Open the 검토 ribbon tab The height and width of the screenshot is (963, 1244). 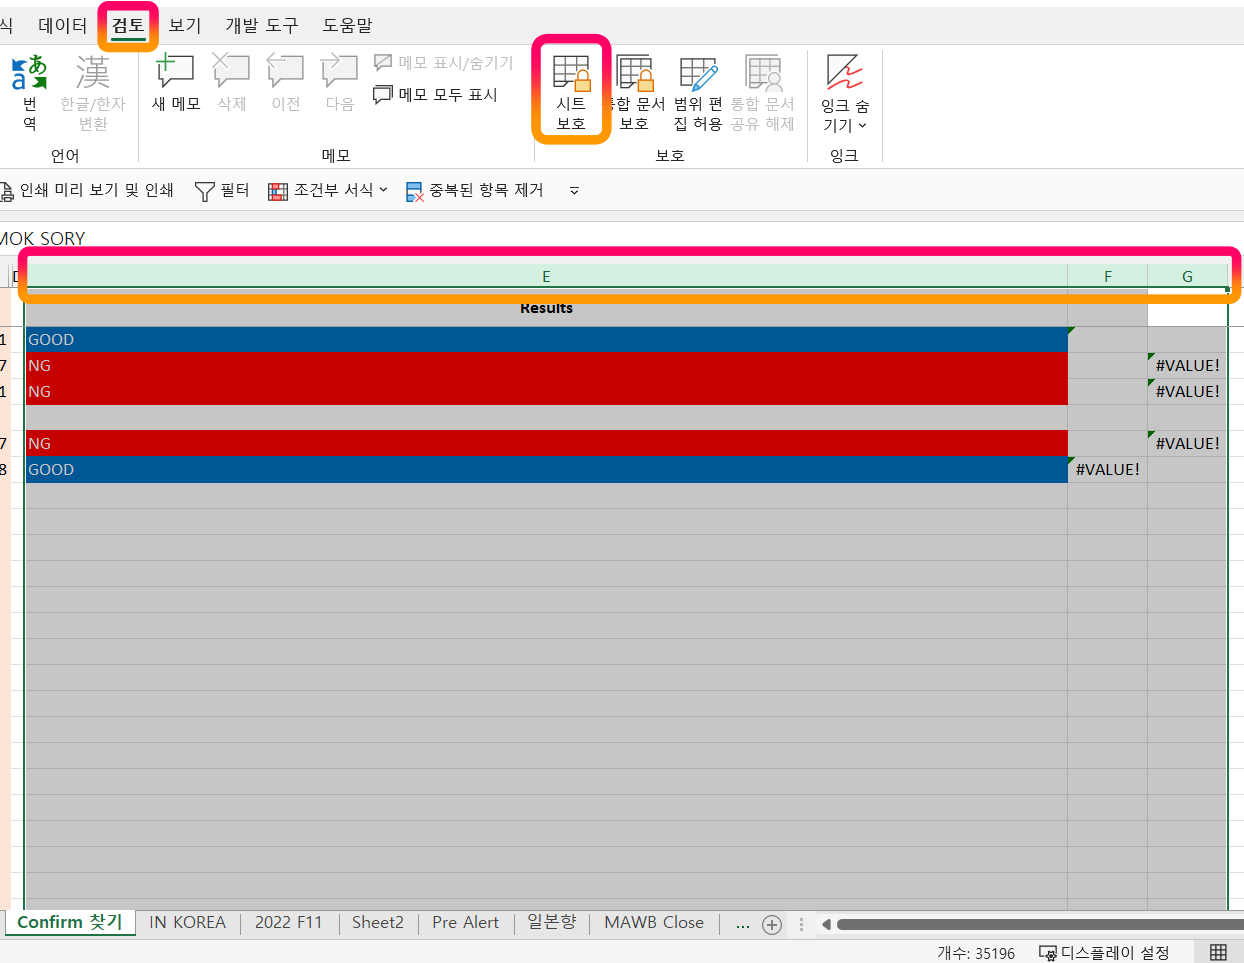[128, 26]
